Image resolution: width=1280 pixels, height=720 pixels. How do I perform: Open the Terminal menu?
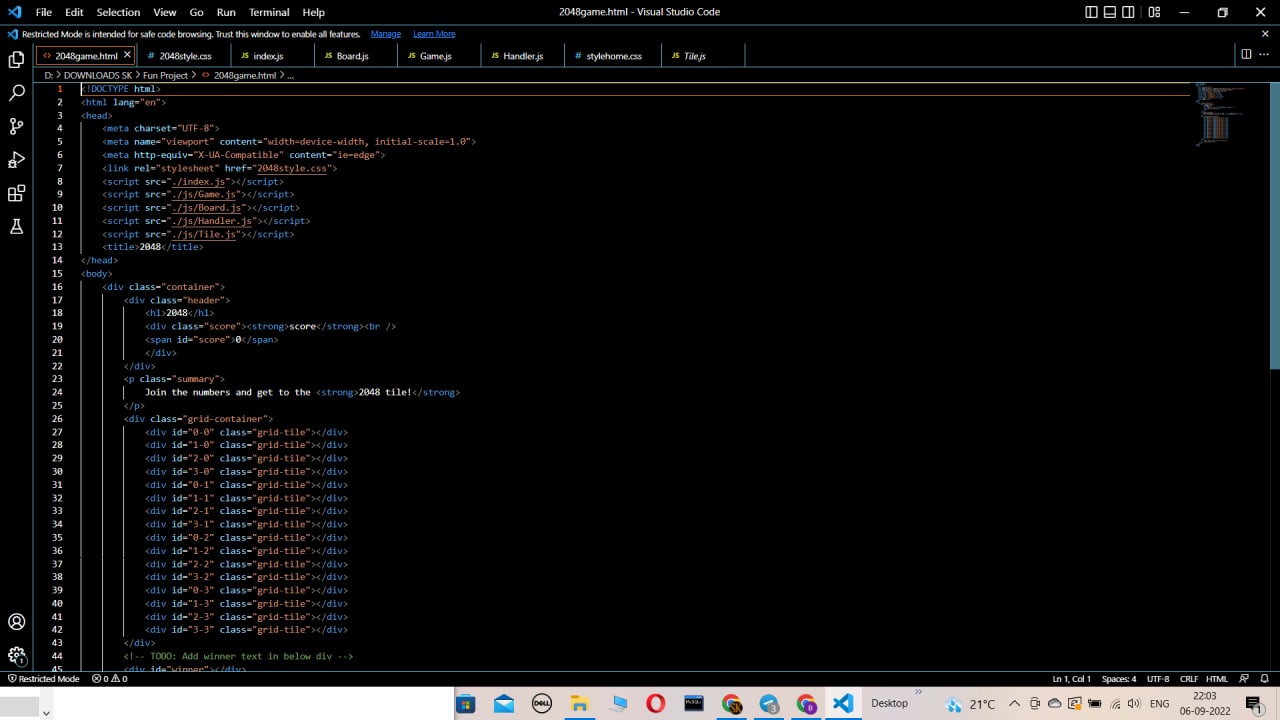click(269, 12)
